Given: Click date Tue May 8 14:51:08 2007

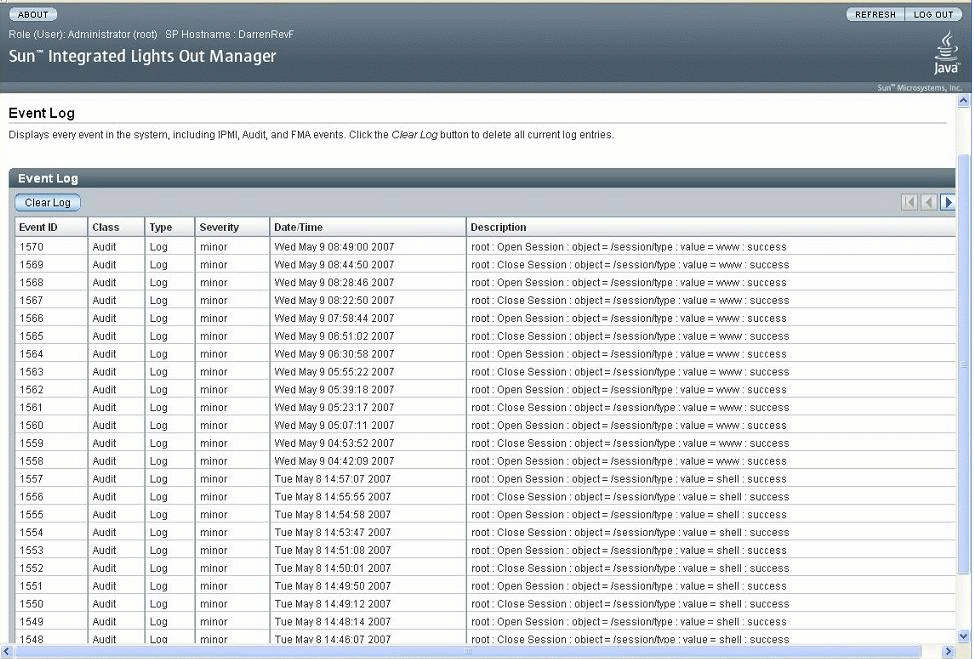Looking at the screenshot, I should pos(333,550).
